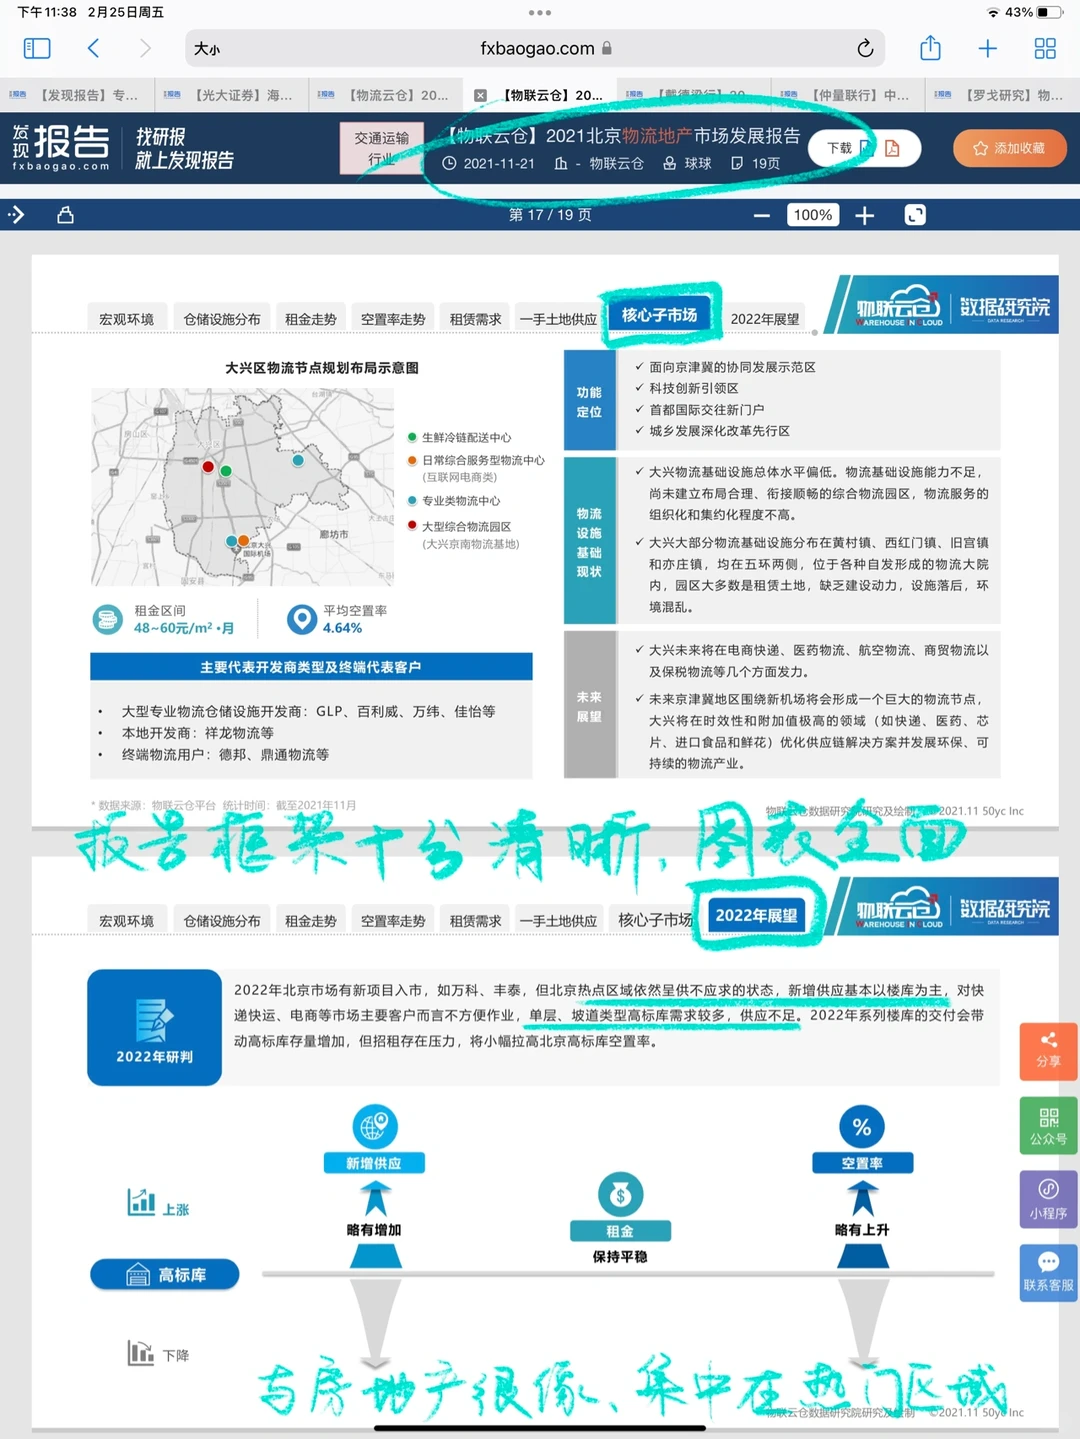Click the floating 联系客服 support button
This screenshot has width=1080, height=1439.
pos(1048,1272)
